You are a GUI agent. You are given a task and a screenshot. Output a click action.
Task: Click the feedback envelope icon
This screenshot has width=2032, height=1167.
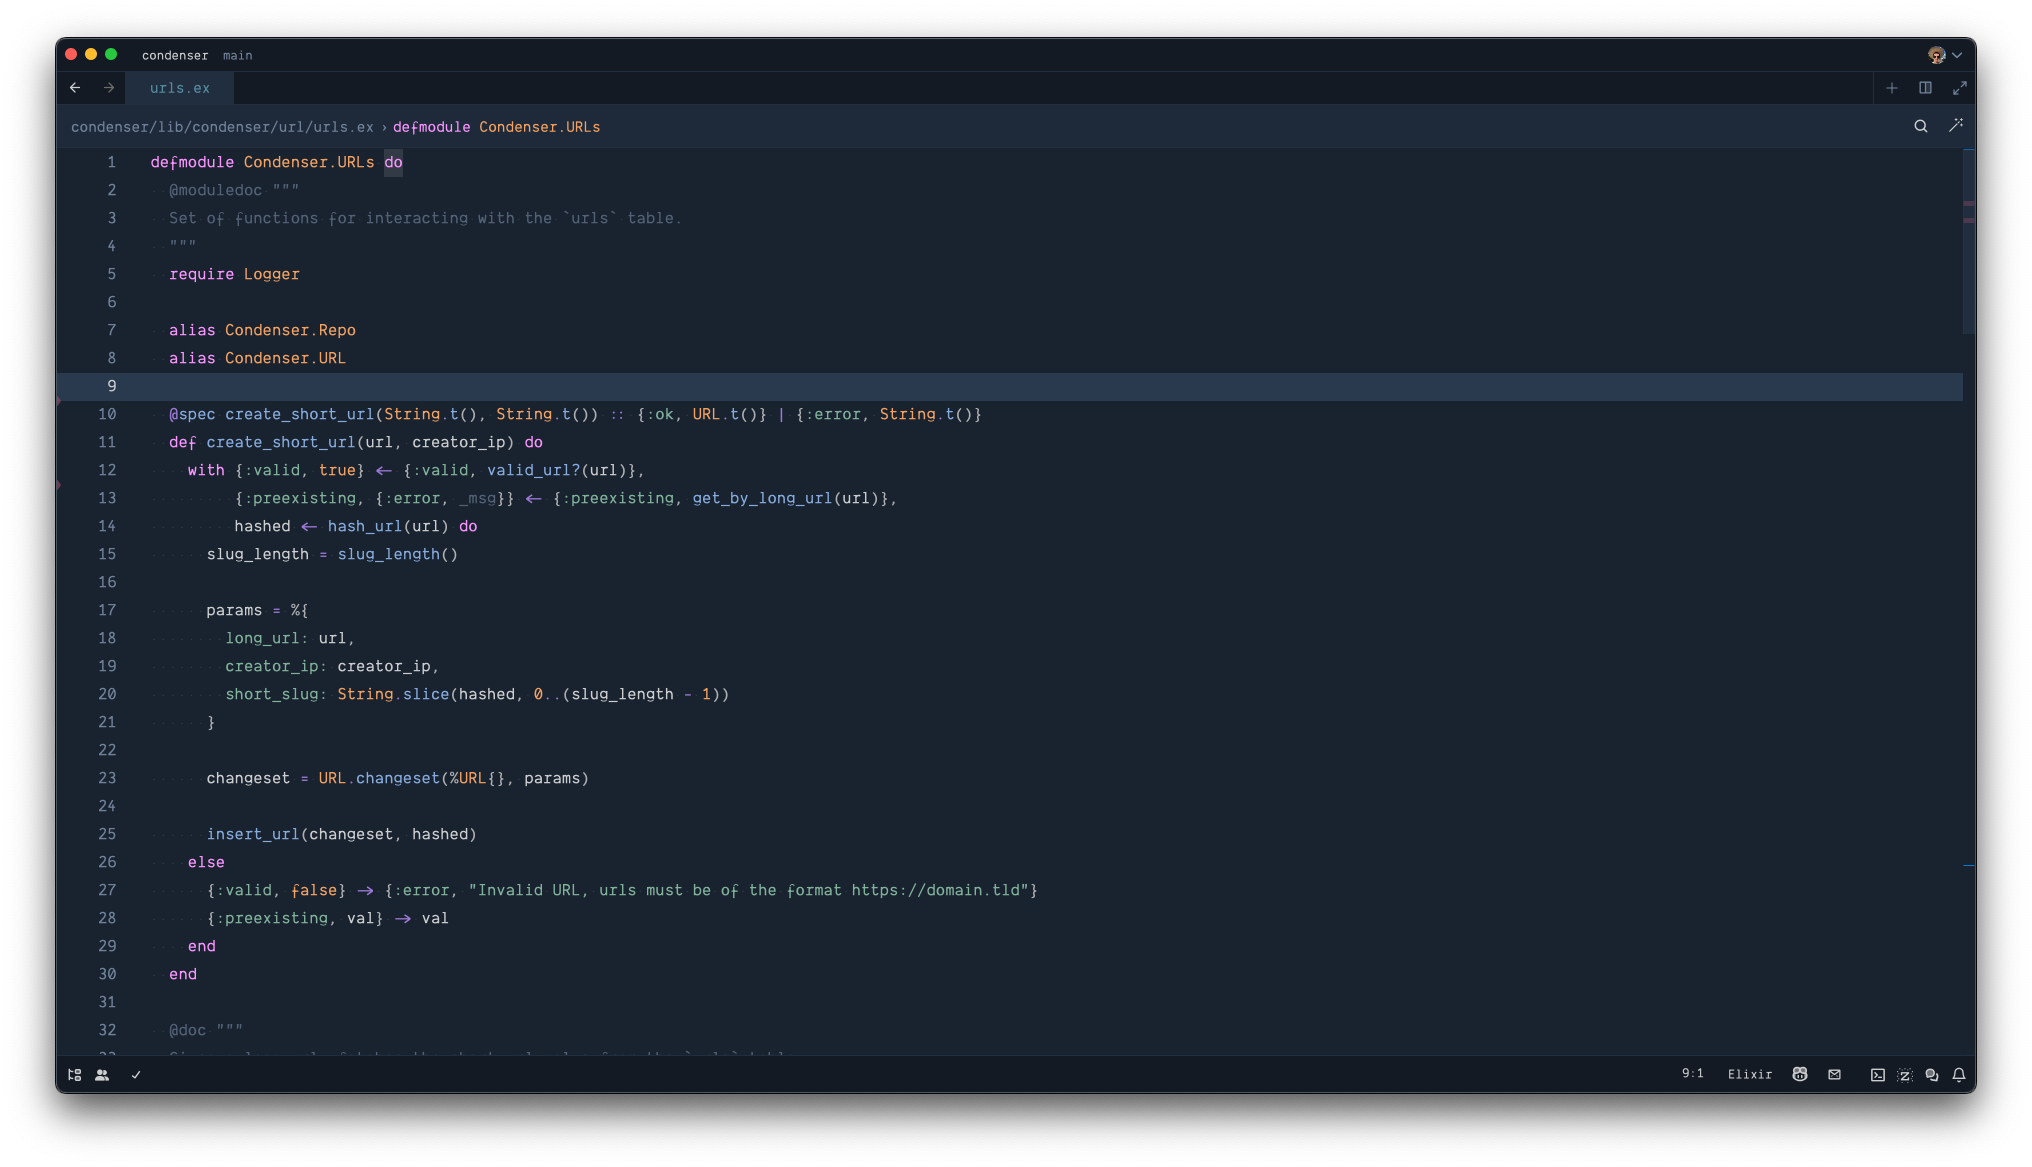1834,1074
